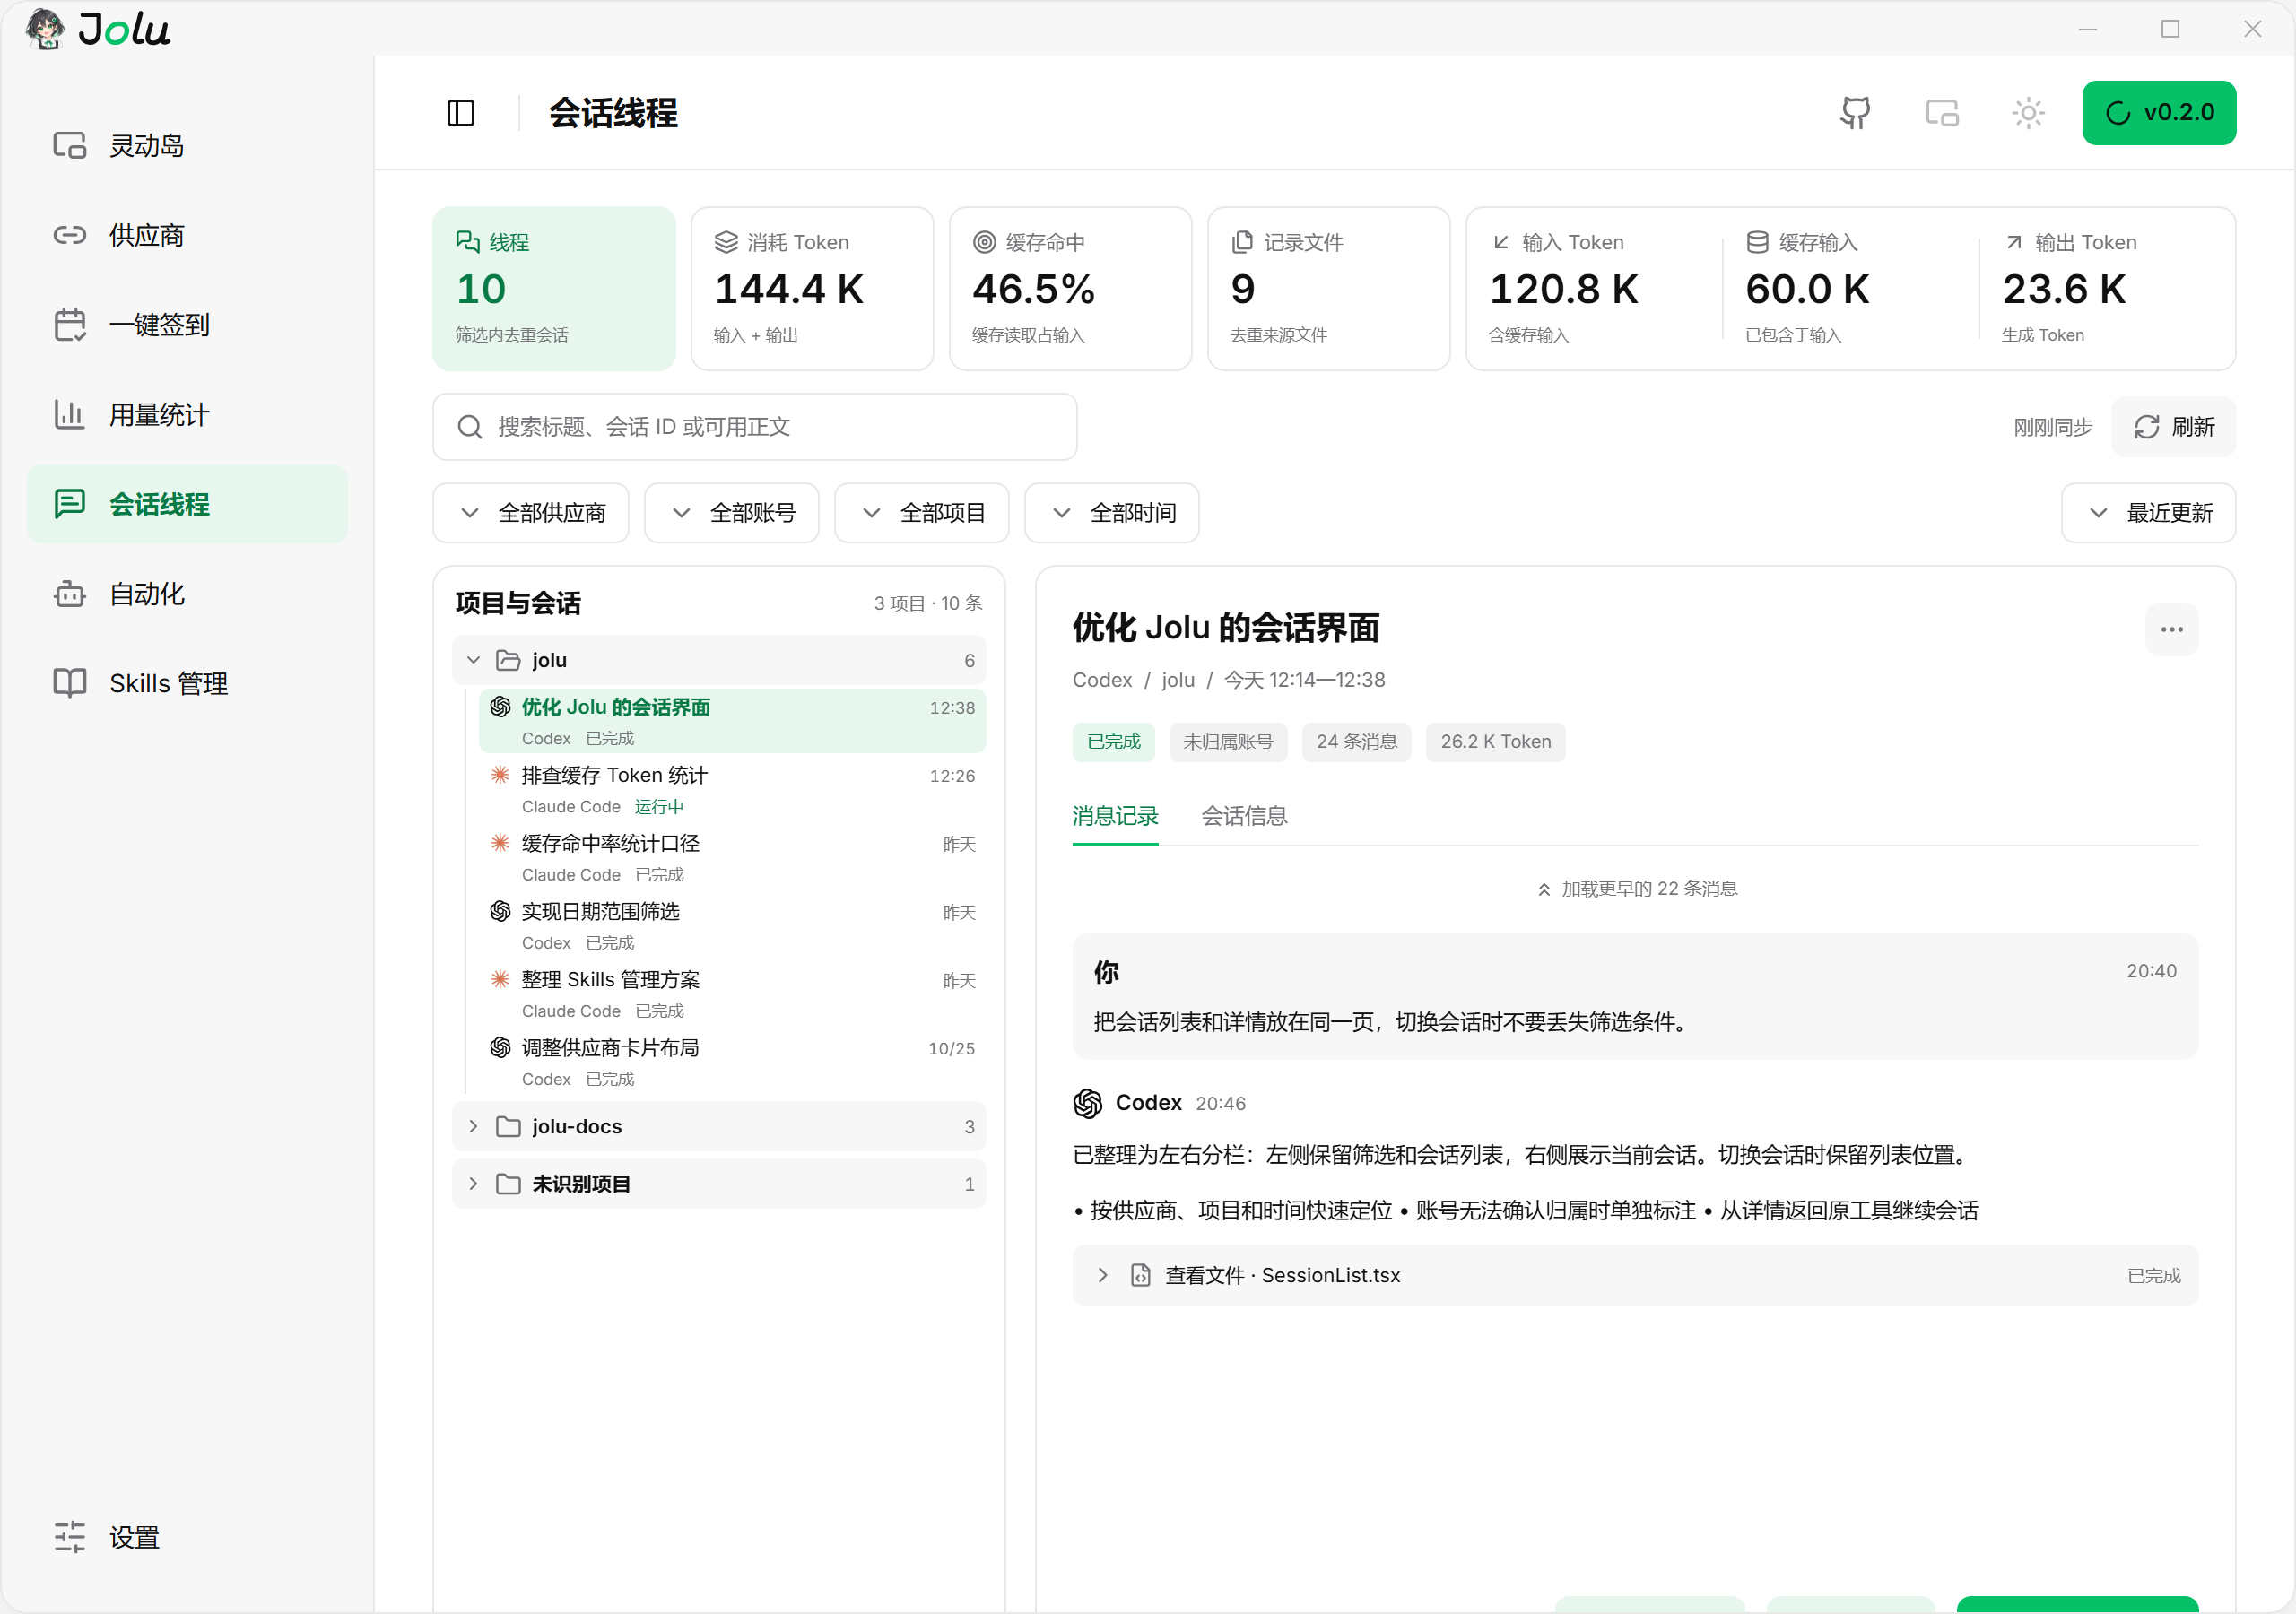Toggle the sidebar panel icon
The height and width of the screenshot is (1614, 2296).
point(461,113)
